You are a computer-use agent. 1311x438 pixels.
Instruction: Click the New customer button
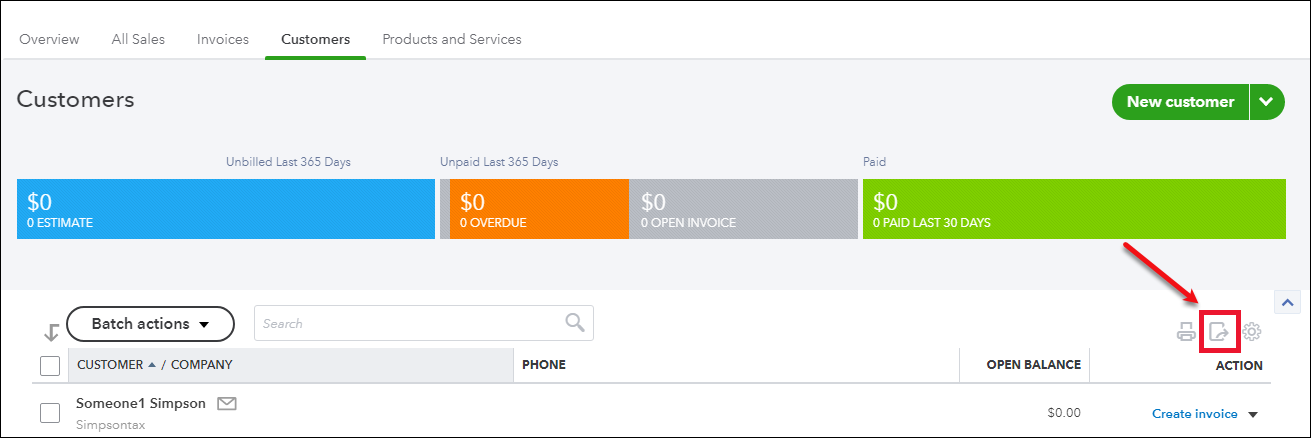1180,102
